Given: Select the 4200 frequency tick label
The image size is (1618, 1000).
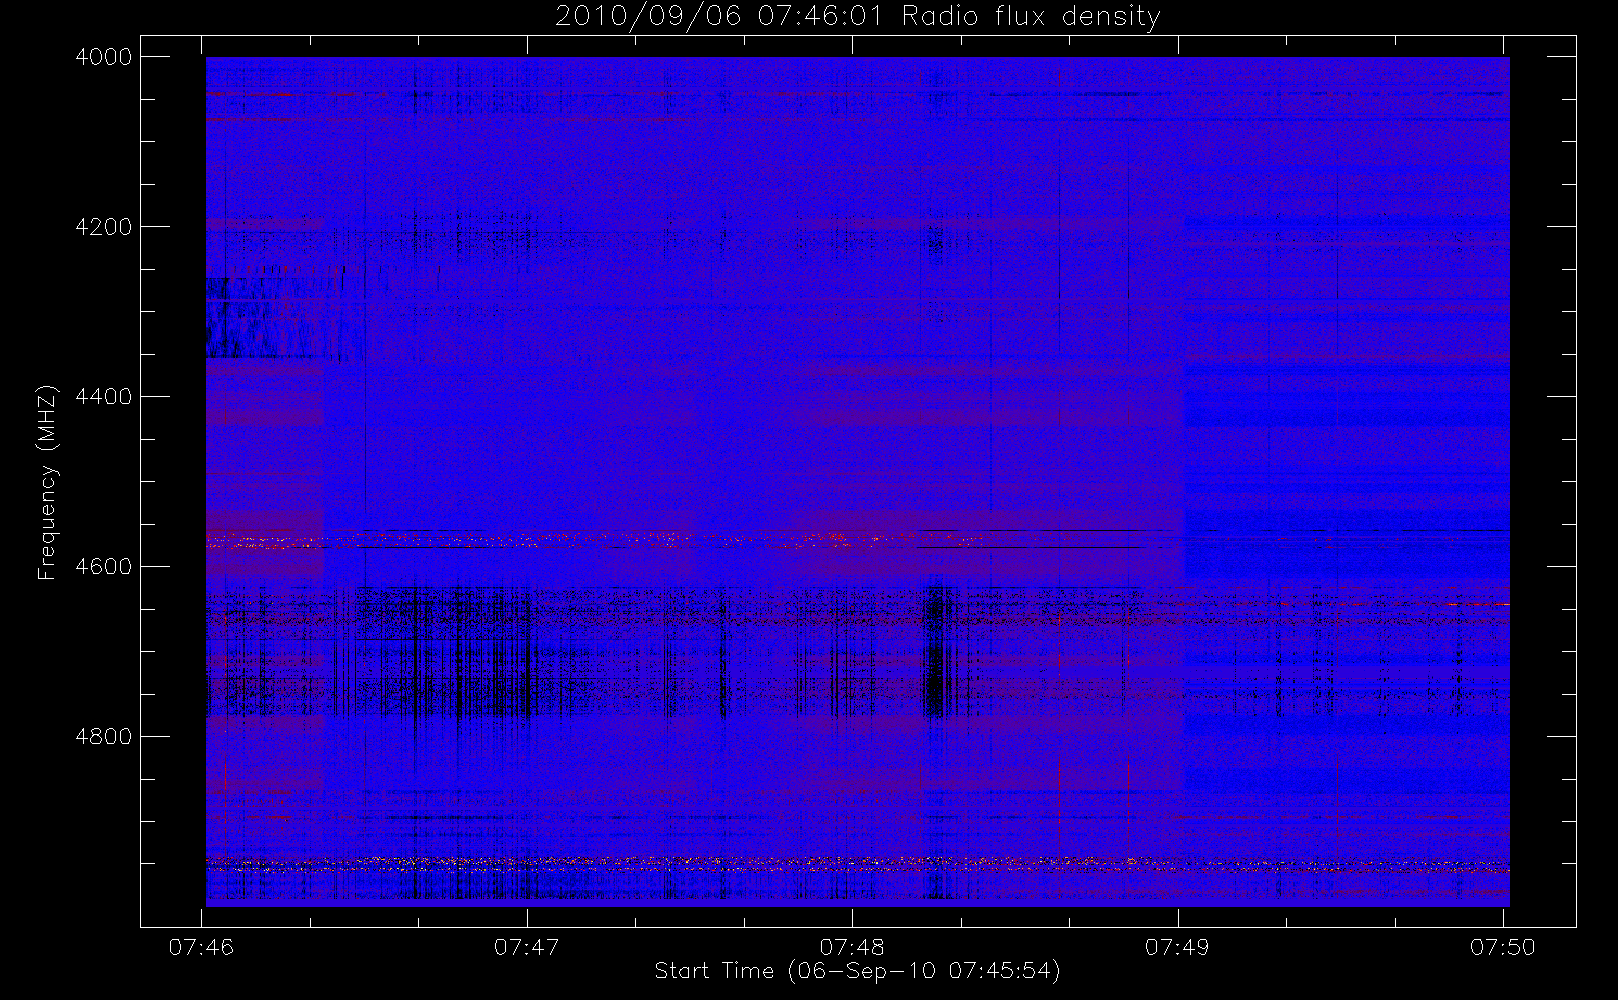Looking at the screenshot, I should coord(104,227).
